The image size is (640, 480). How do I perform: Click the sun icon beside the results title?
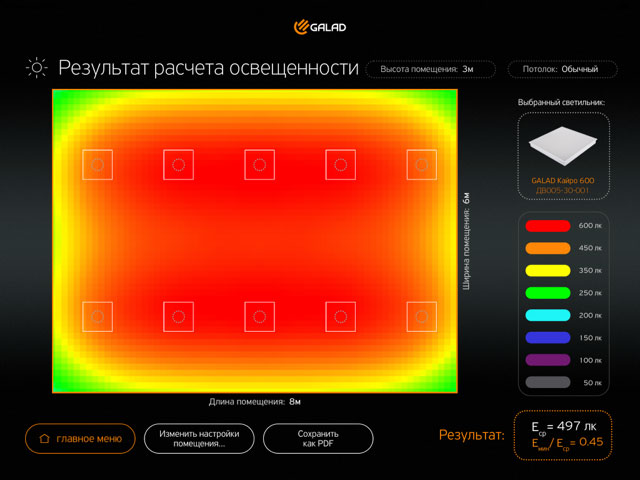[x=37, y=68]
